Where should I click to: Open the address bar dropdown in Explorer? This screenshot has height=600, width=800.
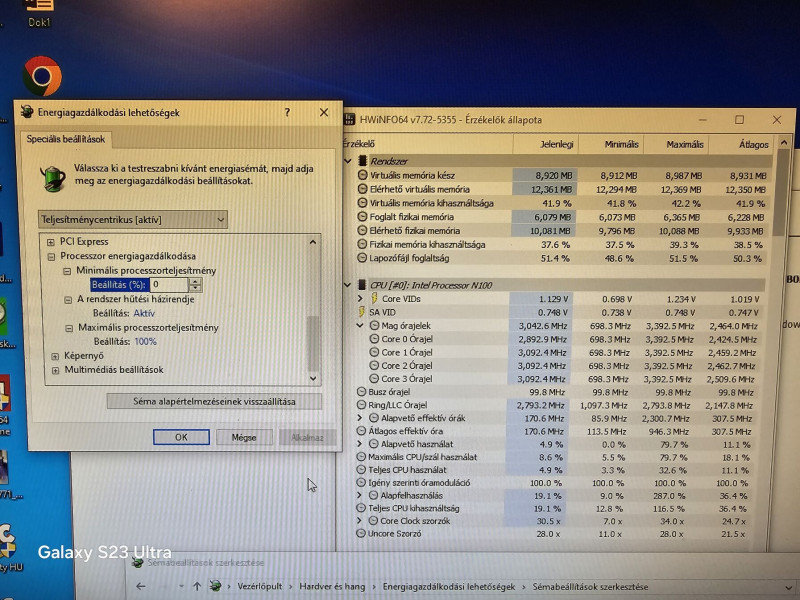pos(788,588)
